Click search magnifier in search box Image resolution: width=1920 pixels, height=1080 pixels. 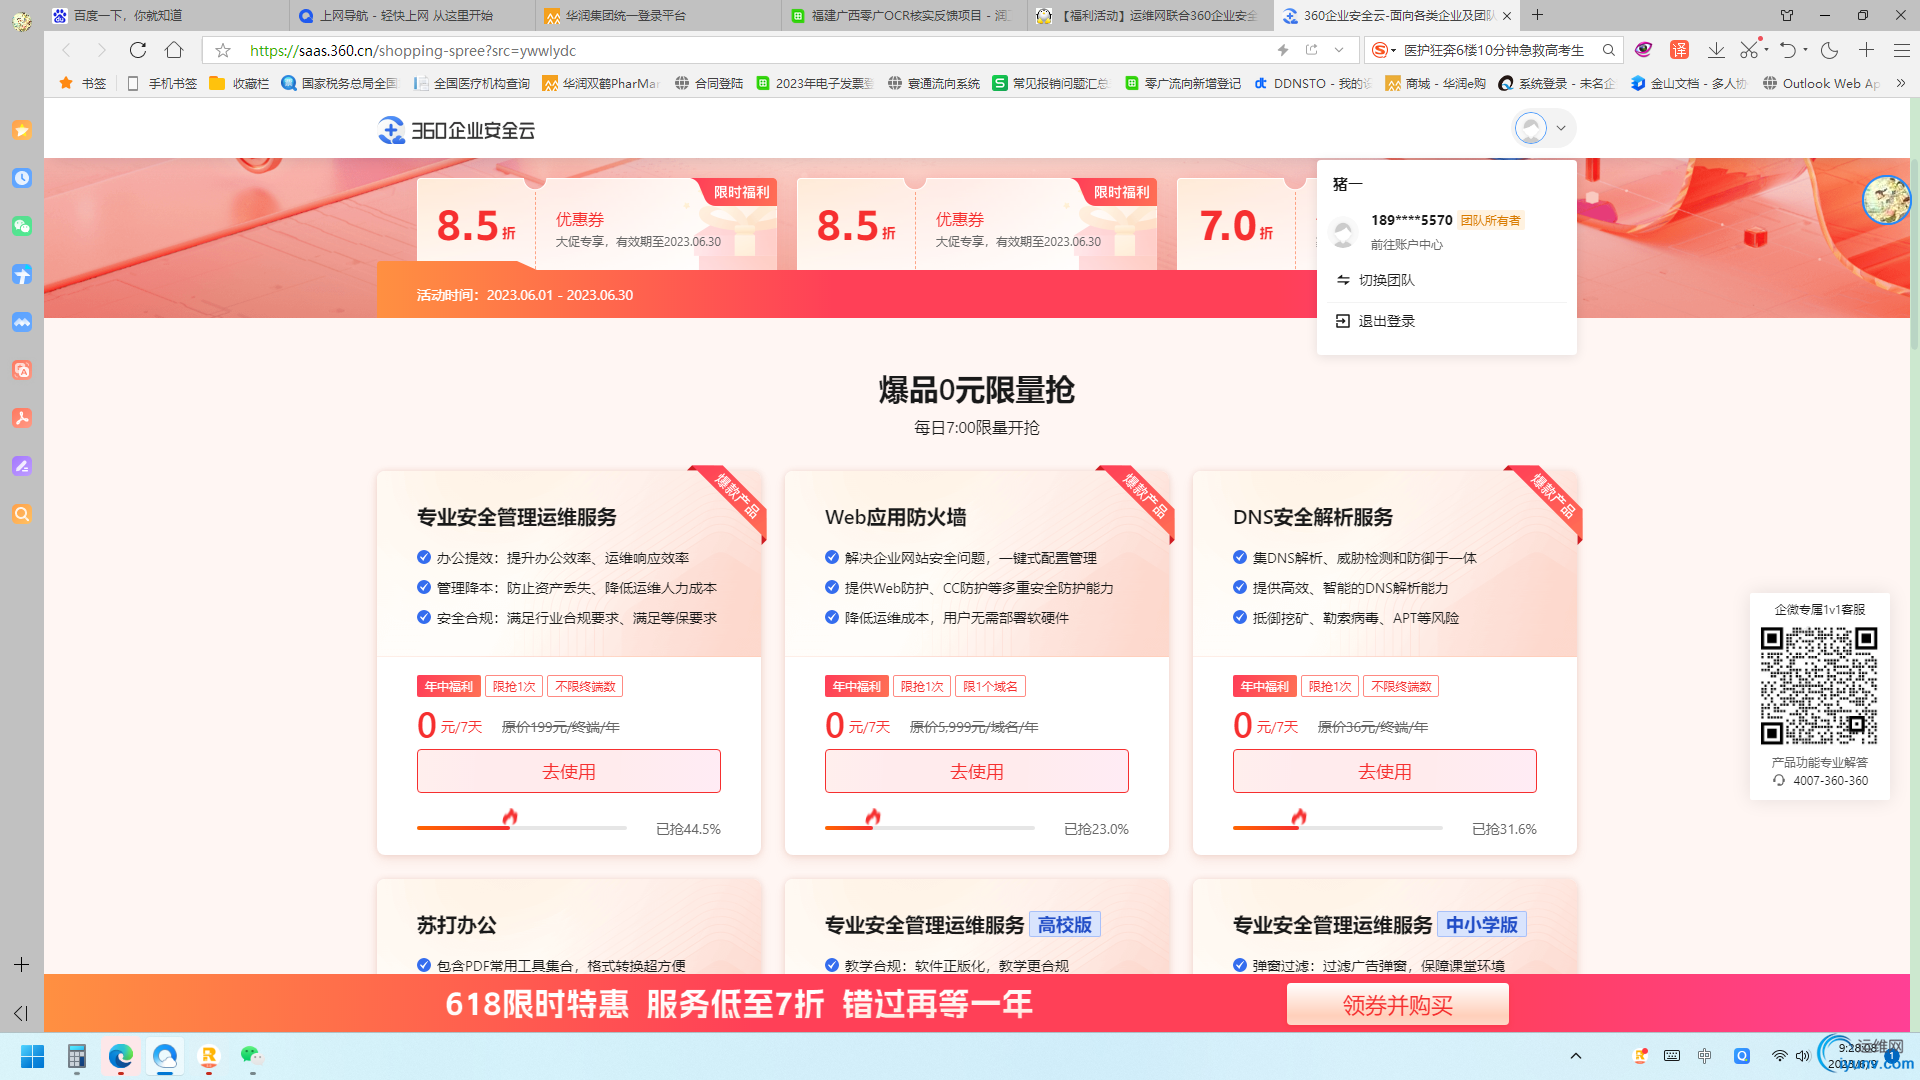[x=1609, y=50]
